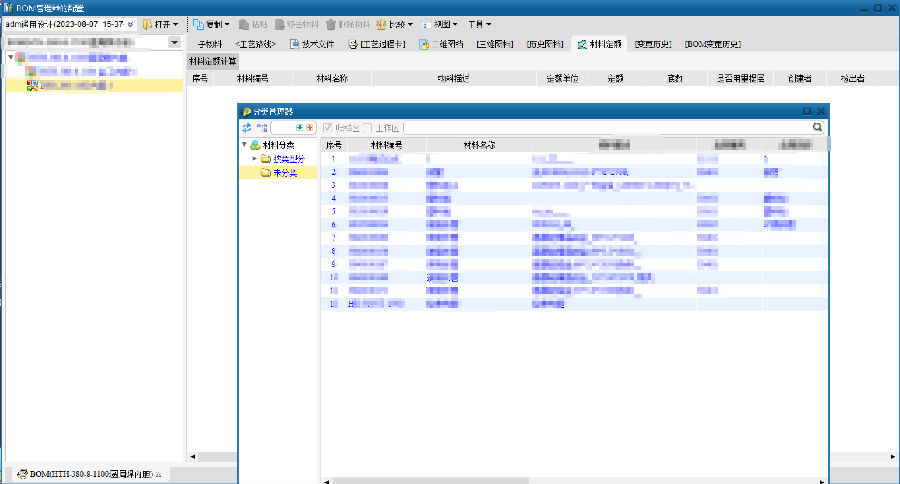900x484 pixels.
Task: Click the 粘贴 (paste) toolbar icon
Action: 244,23
